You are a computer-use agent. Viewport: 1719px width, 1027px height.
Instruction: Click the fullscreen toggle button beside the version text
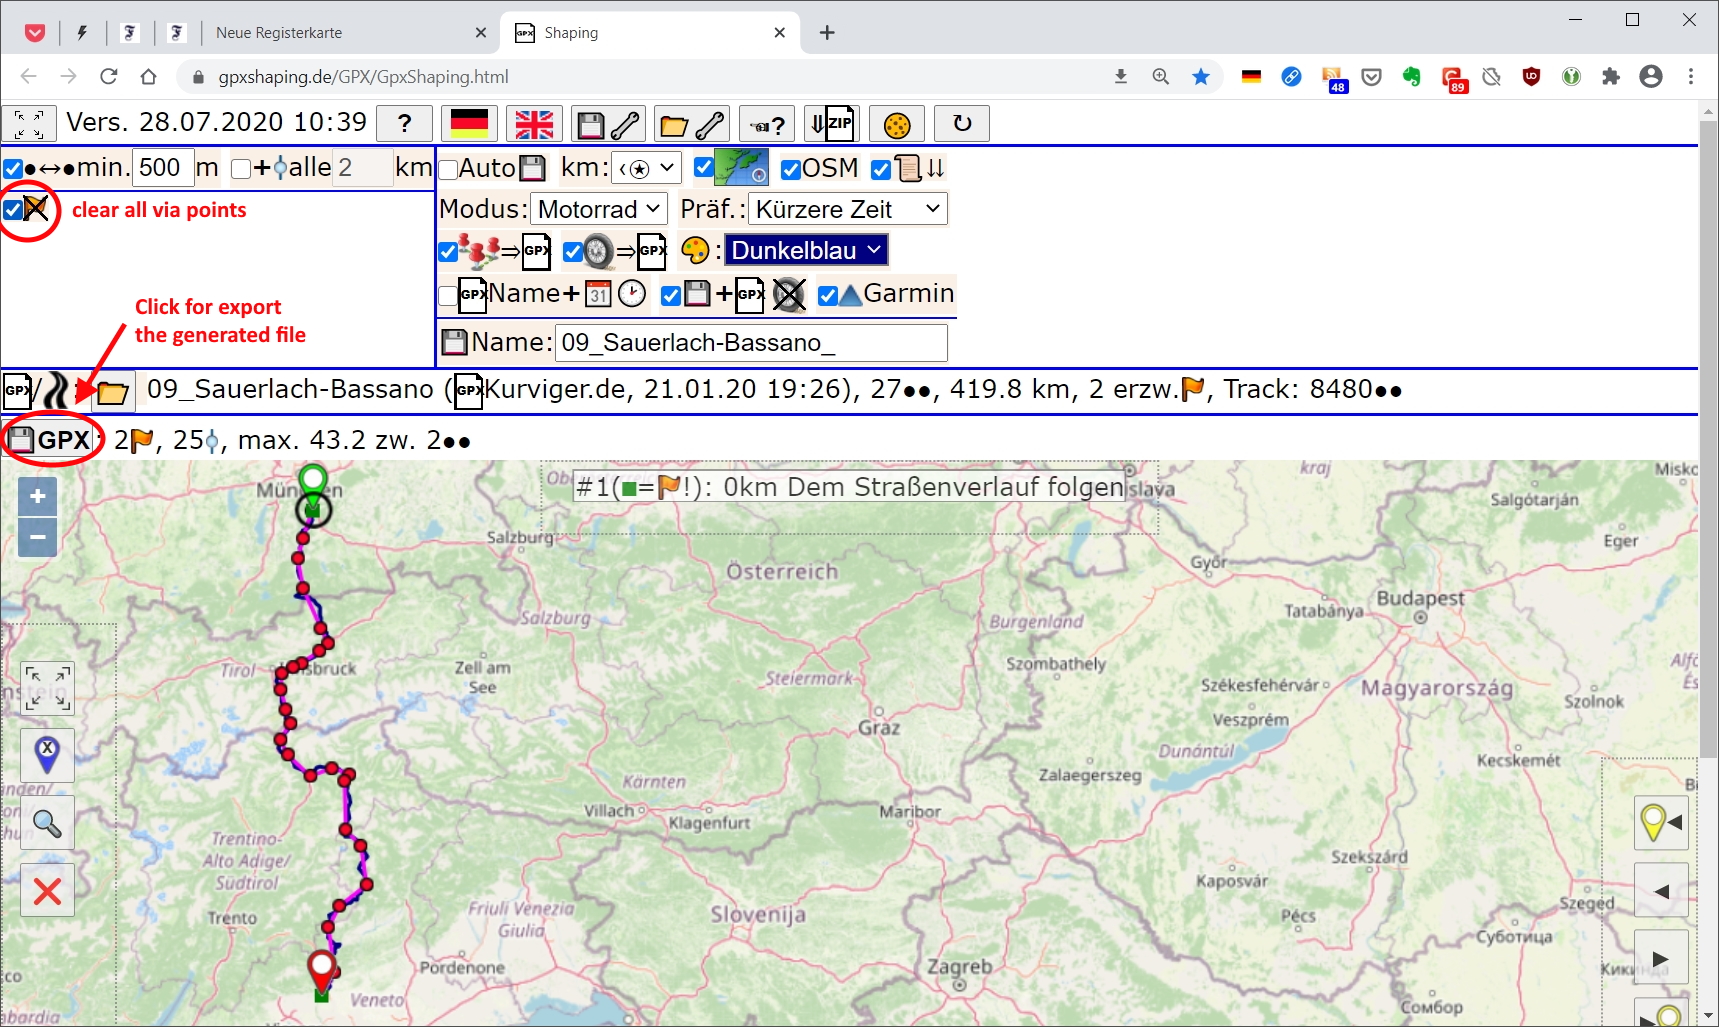[29, 124]
